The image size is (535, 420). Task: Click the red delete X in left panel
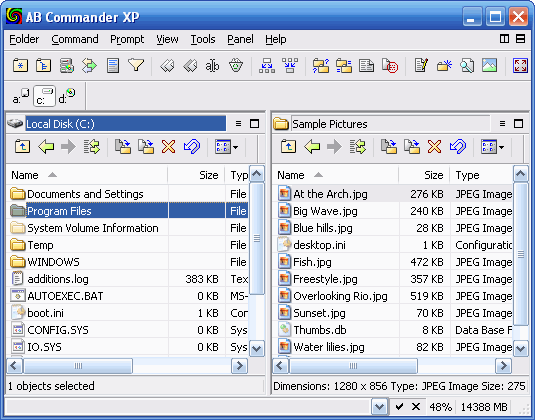[x=169, y=147]
